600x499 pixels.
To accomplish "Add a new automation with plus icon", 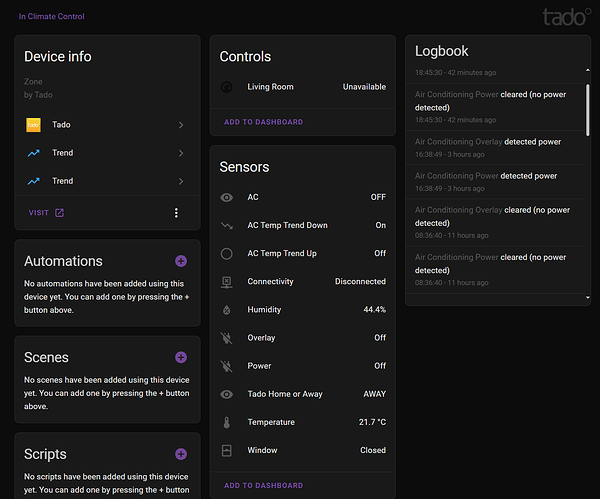I will pos(181,261).
